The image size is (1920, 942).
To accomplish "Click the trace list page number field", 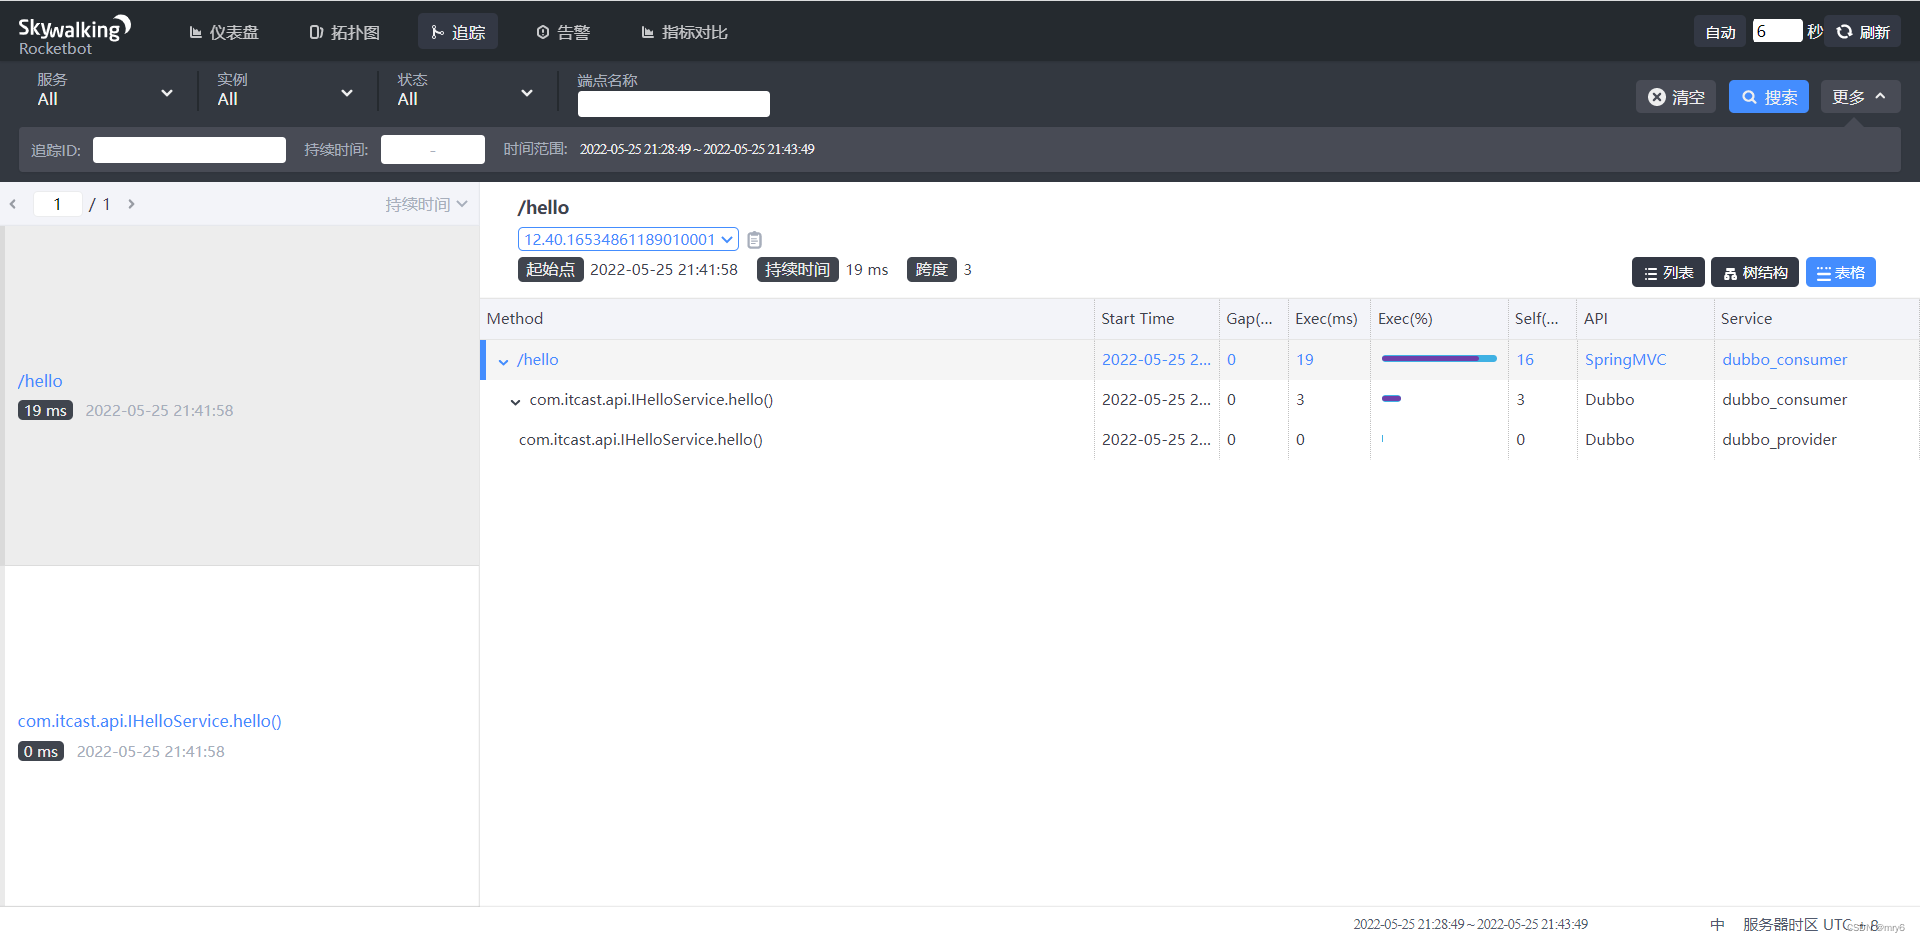I will pyautogui.click(x=57, y=204).
